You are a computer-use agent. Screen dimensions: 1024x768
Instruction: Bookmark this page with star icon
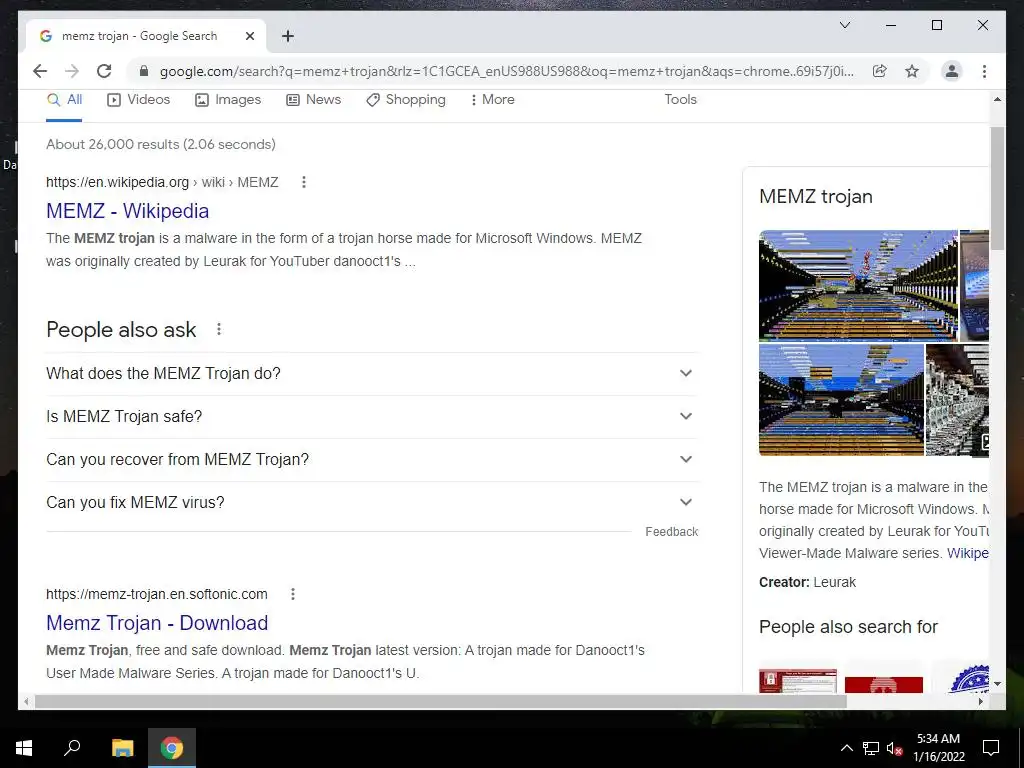pos(912,71)
